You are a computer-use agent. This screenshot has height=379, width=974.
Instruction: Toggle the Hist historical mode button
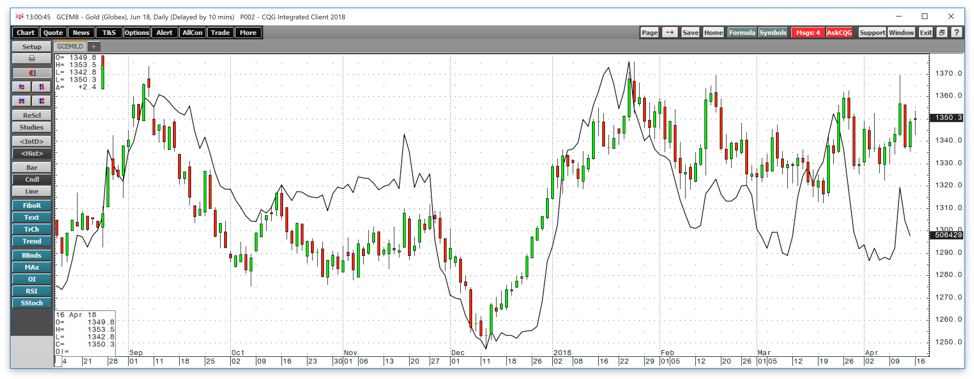pyautogui.click(x=32, y=153)
